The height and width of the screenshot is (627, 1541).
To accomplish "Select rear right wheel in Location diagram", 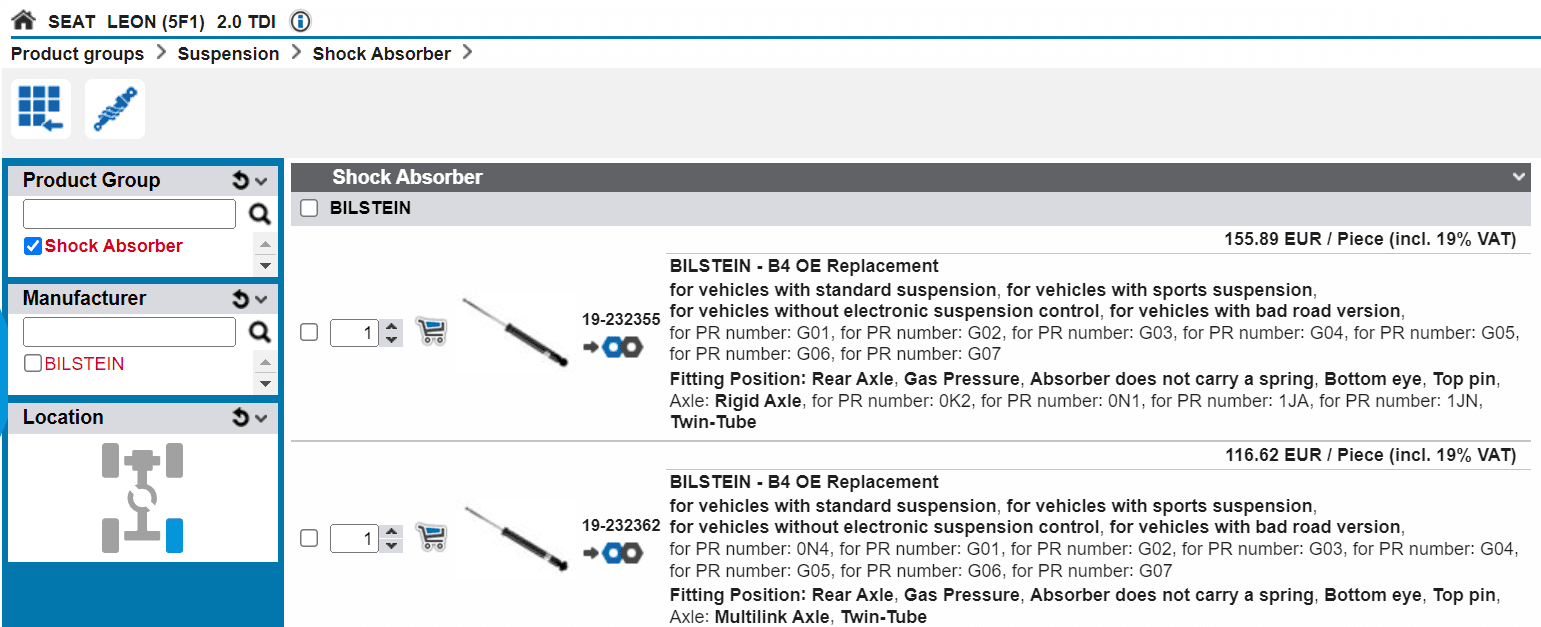I will tap(174, 536).
